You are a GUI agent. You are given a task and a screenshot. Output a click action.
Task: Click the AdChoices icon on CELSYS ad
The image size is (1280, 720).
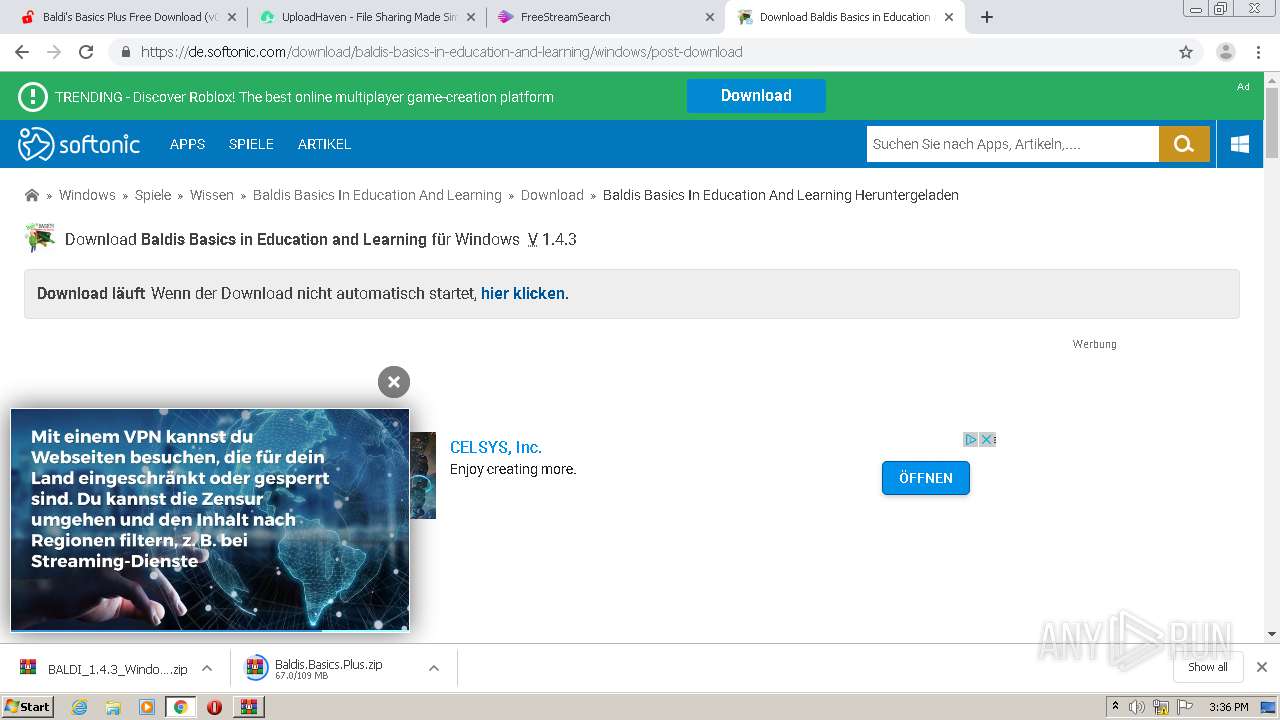click(x=970, y=439)
